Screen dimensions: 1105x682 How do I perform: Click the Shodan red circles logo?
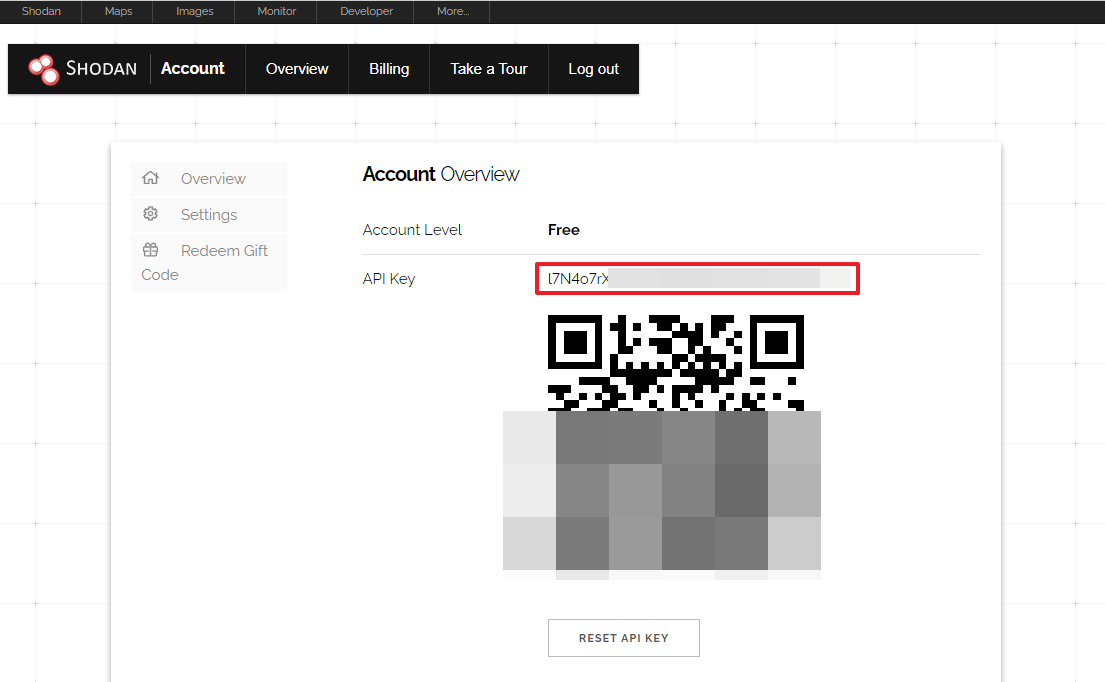pyautogui.click(x=43, y=69)
